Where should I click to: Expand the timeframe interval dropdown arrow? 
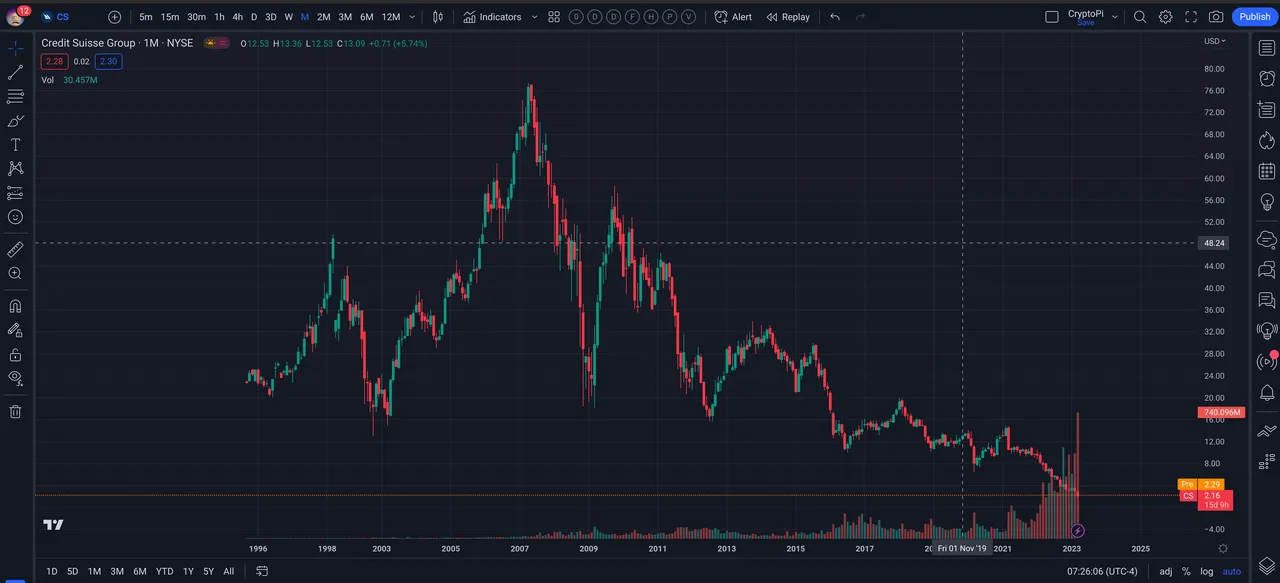(413, 17)
